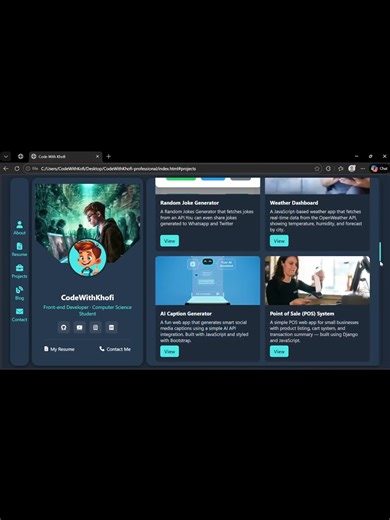Expand the tab actions chevron dropdown

point(6,156)
